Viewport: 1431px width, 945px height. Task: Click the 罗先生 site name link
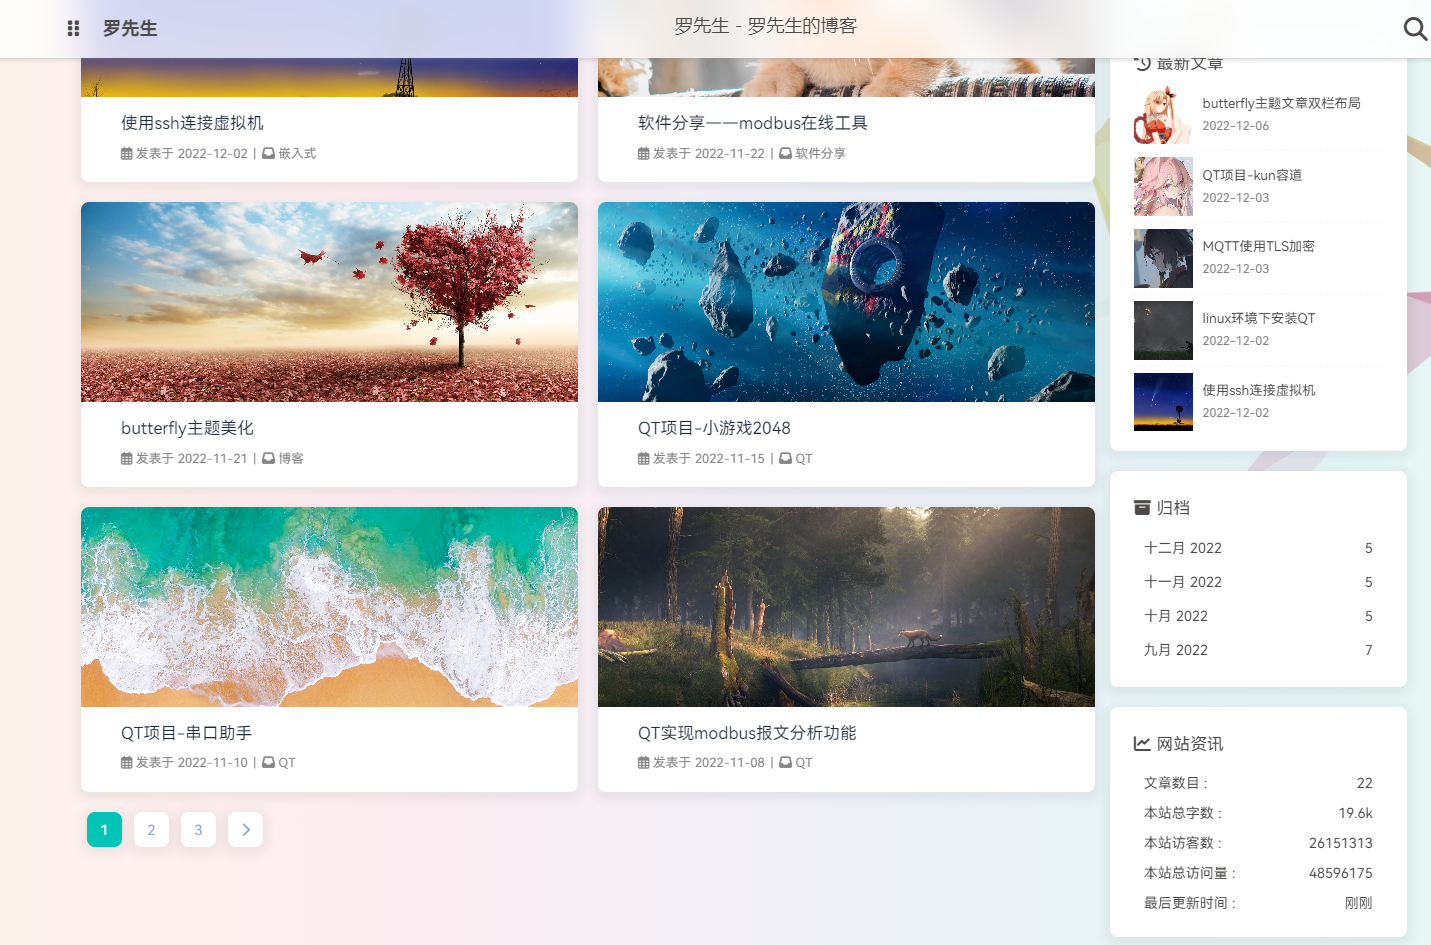point(130,29)
